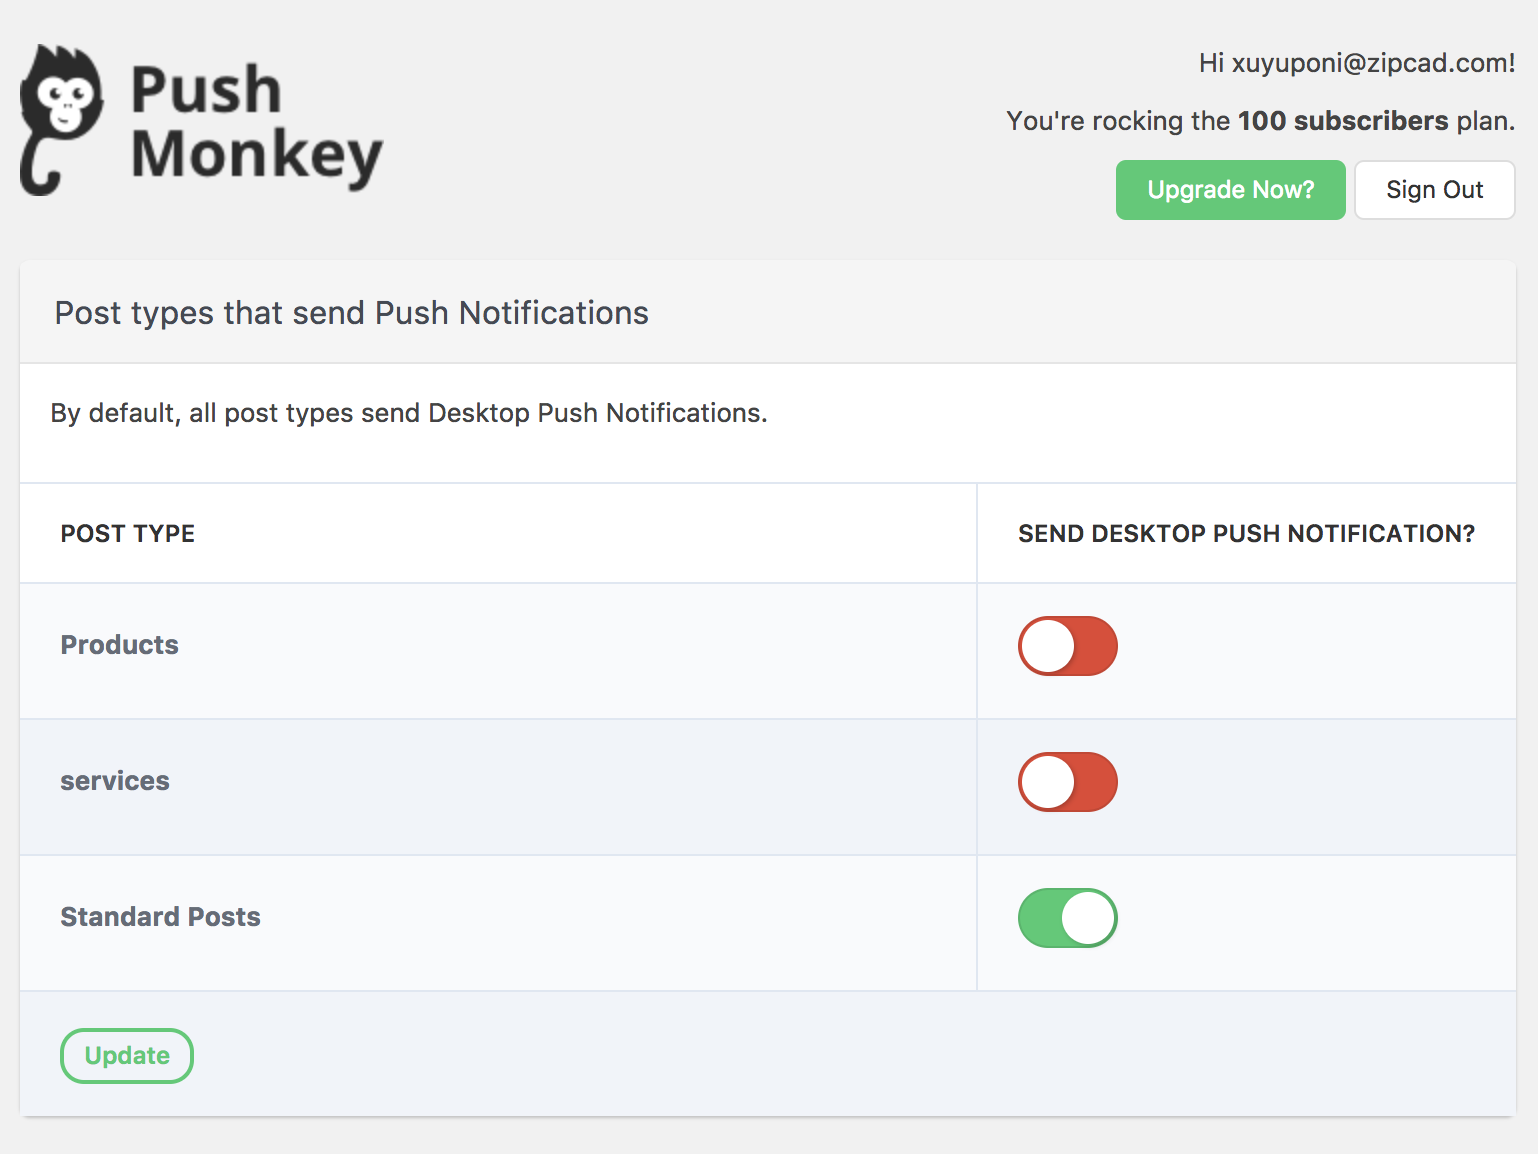The height and width of the screenshot is (1154, 1538).
Task: Click the Push Monkey monkey logo icon
Action: (x=61, y=120)
